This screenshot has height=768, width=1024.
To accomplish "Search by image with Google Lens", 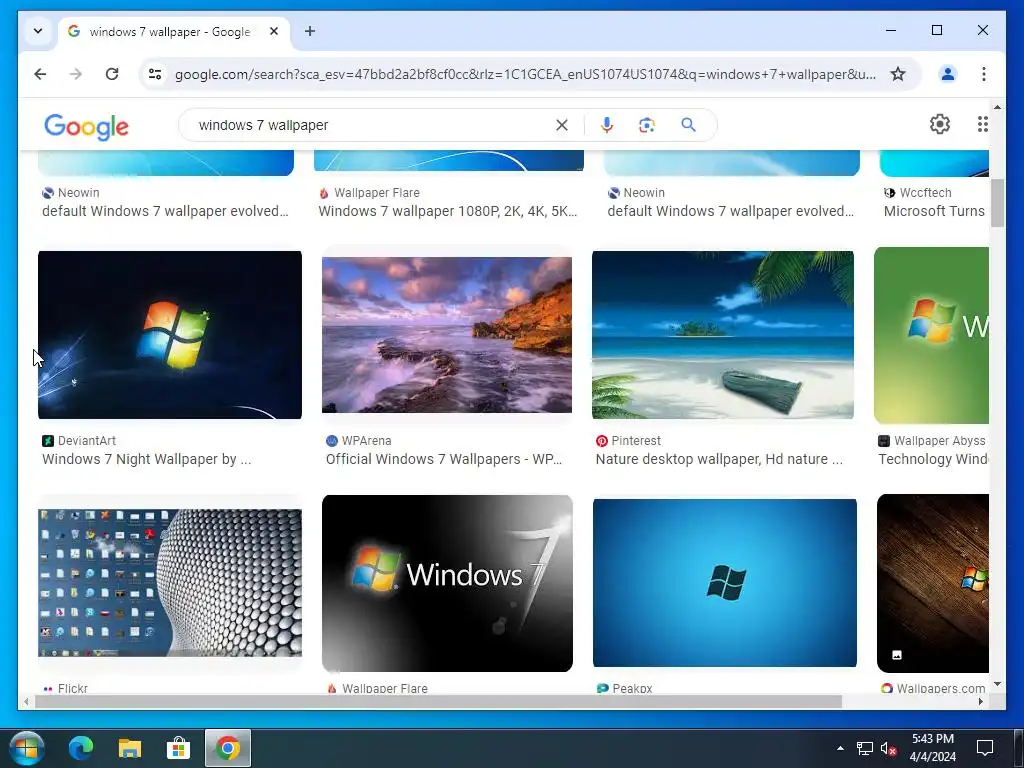I will click(x=647, y=125).
